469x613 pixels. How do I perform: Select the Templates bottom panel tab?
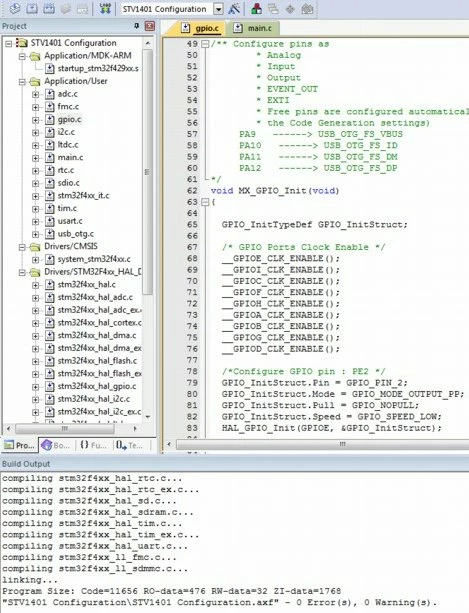click(x=130, y=445)
